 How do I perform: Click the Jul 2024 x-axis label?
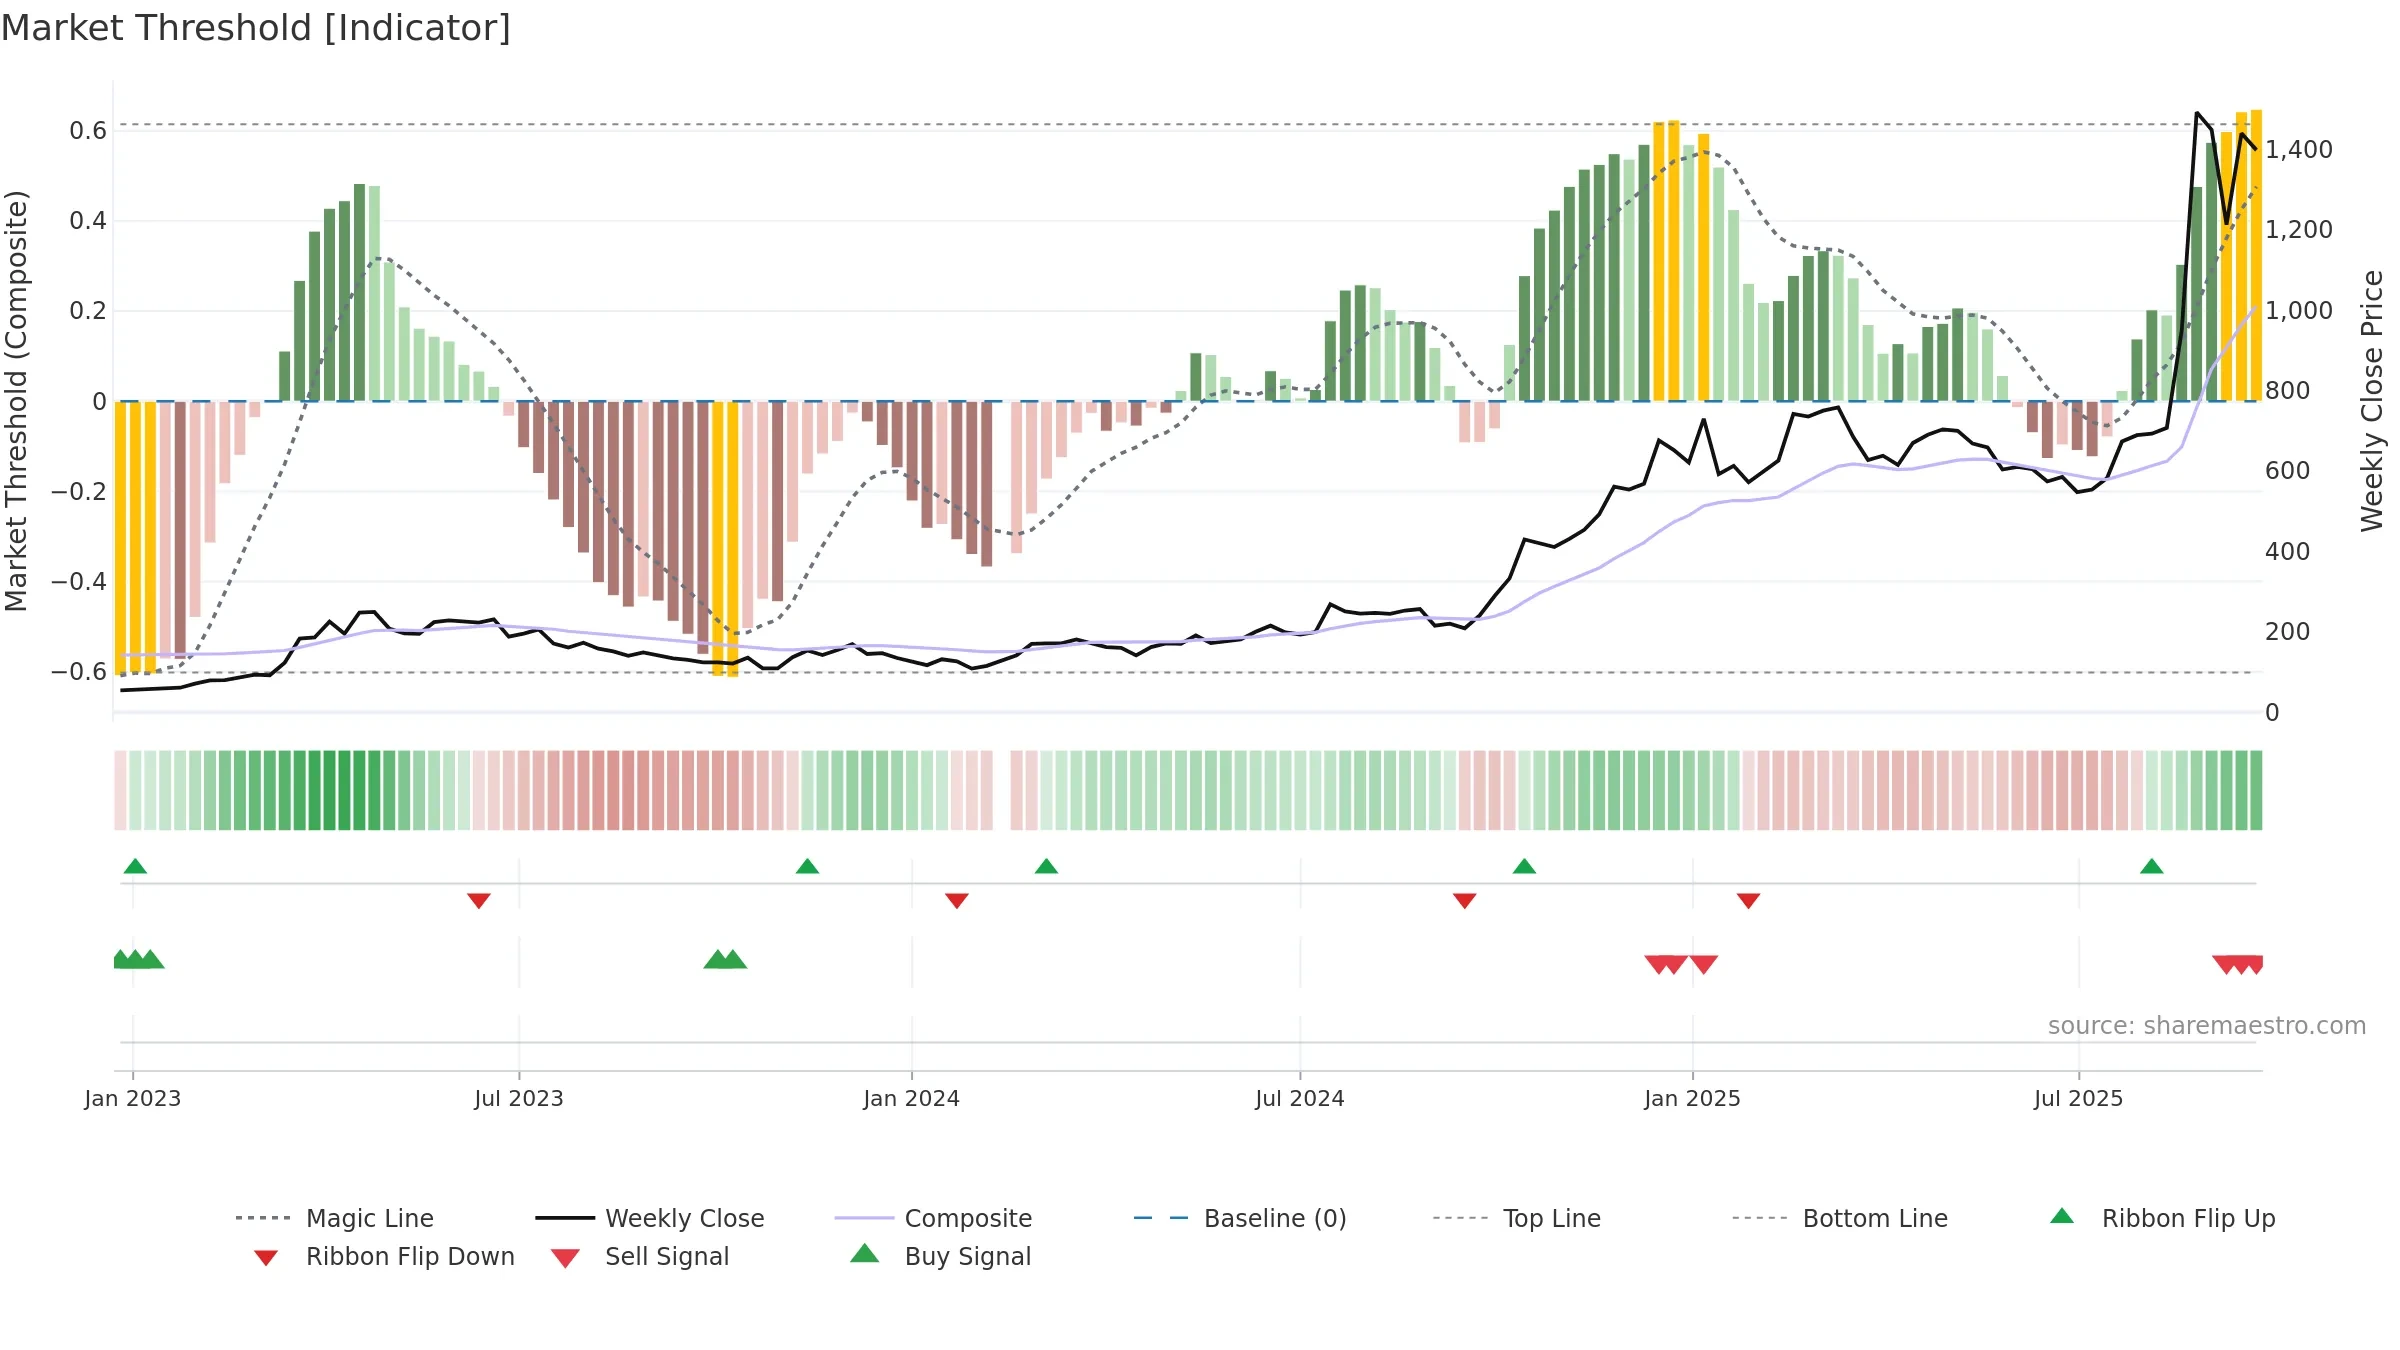[x=1300, y=1099]
